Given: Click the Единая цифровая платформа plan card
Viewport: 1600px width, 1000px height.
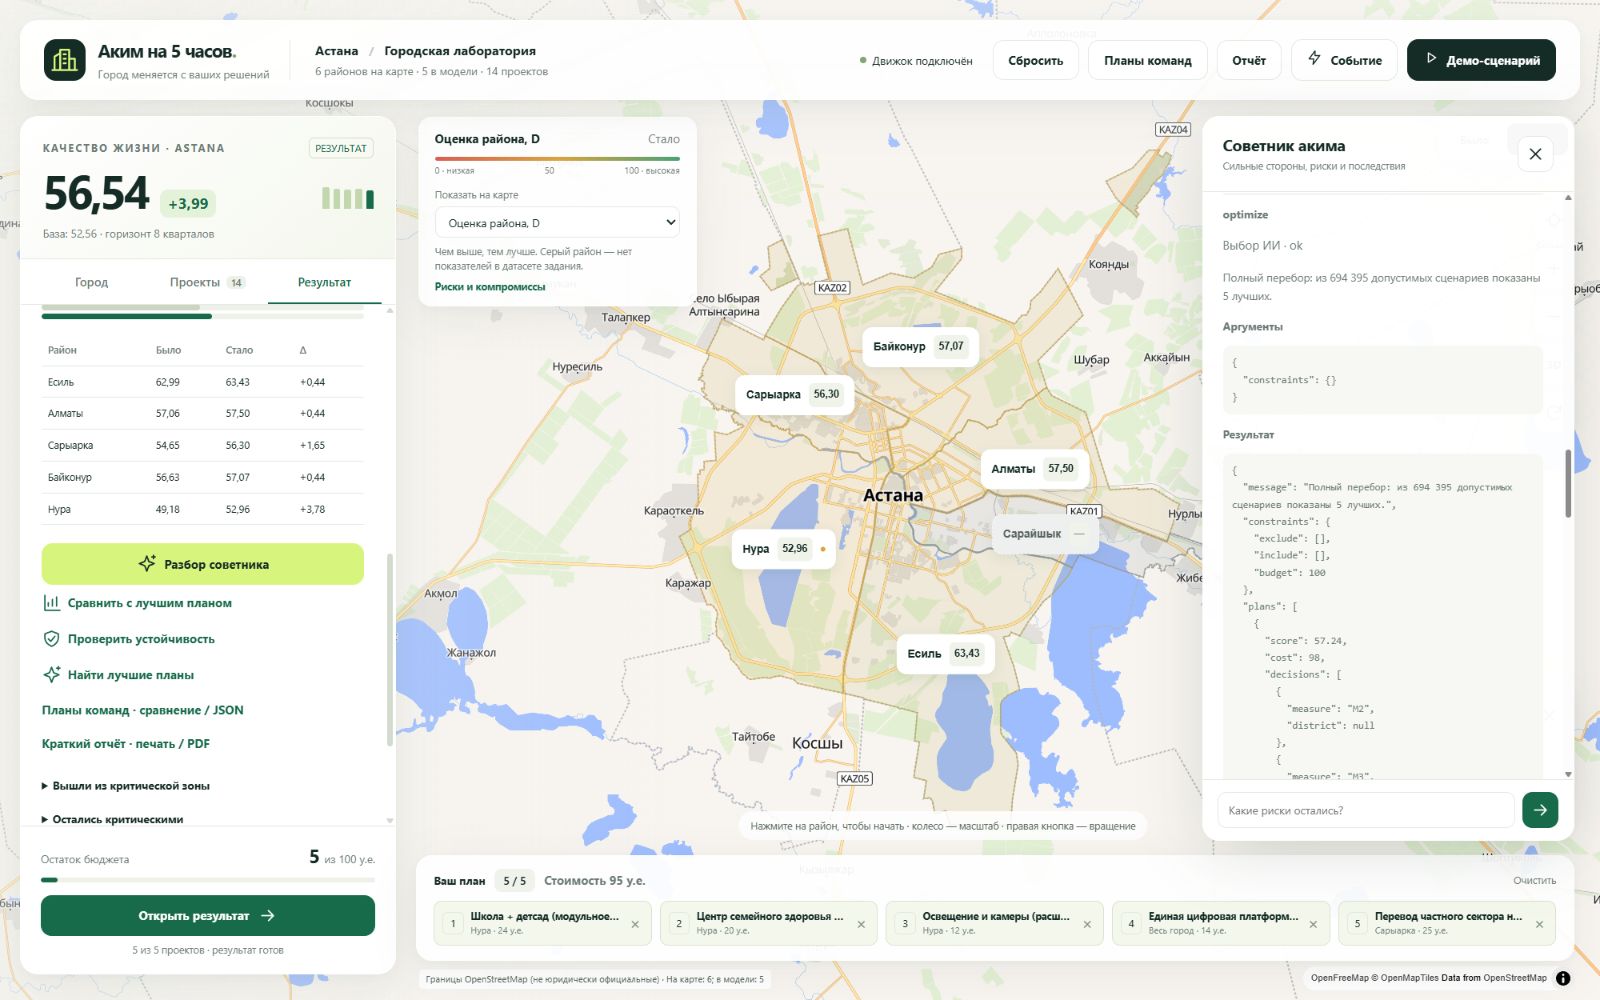Looking at the screenshot, I should coord(1221,923).
